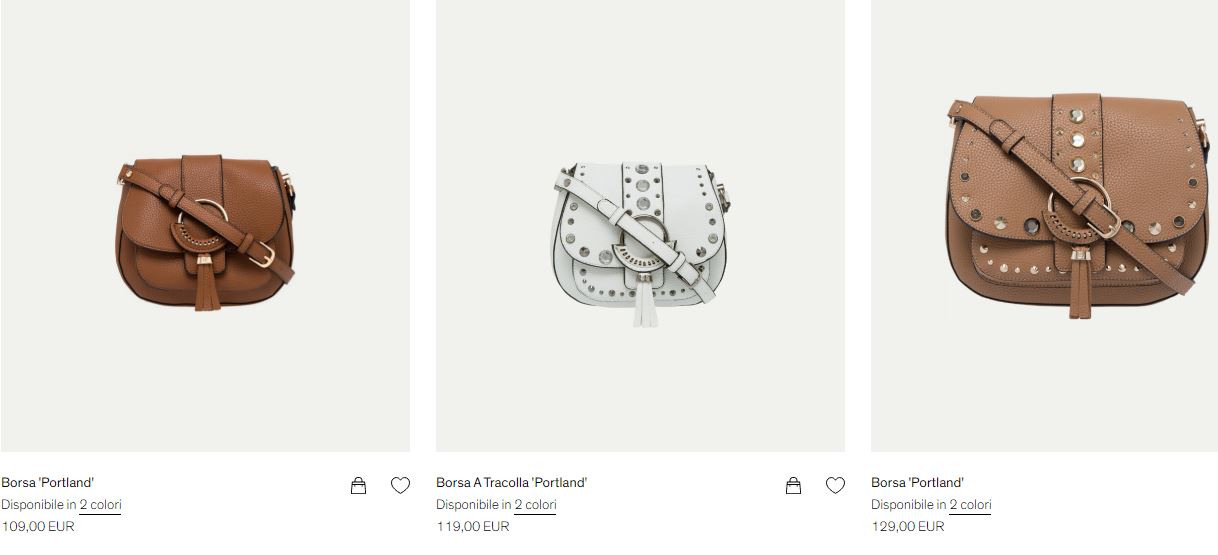Show the 2 colori options for the 129,00 EUR bag
The image size is (1218, 555).
[x=970, y=505]
